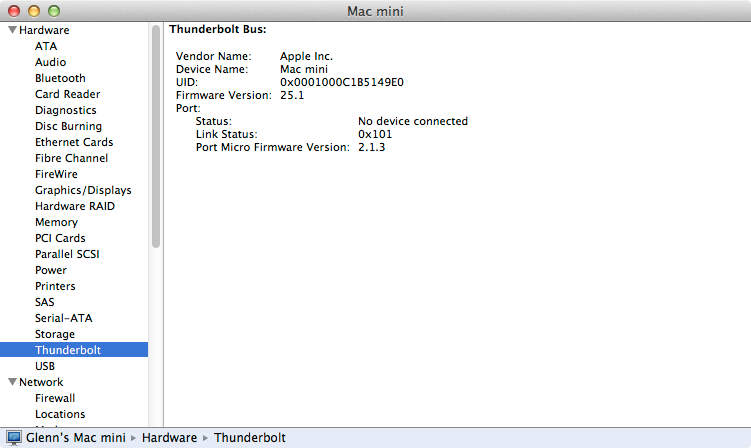Open Diagnostics hardware section
Screen dimensions: 751x448
66,110
